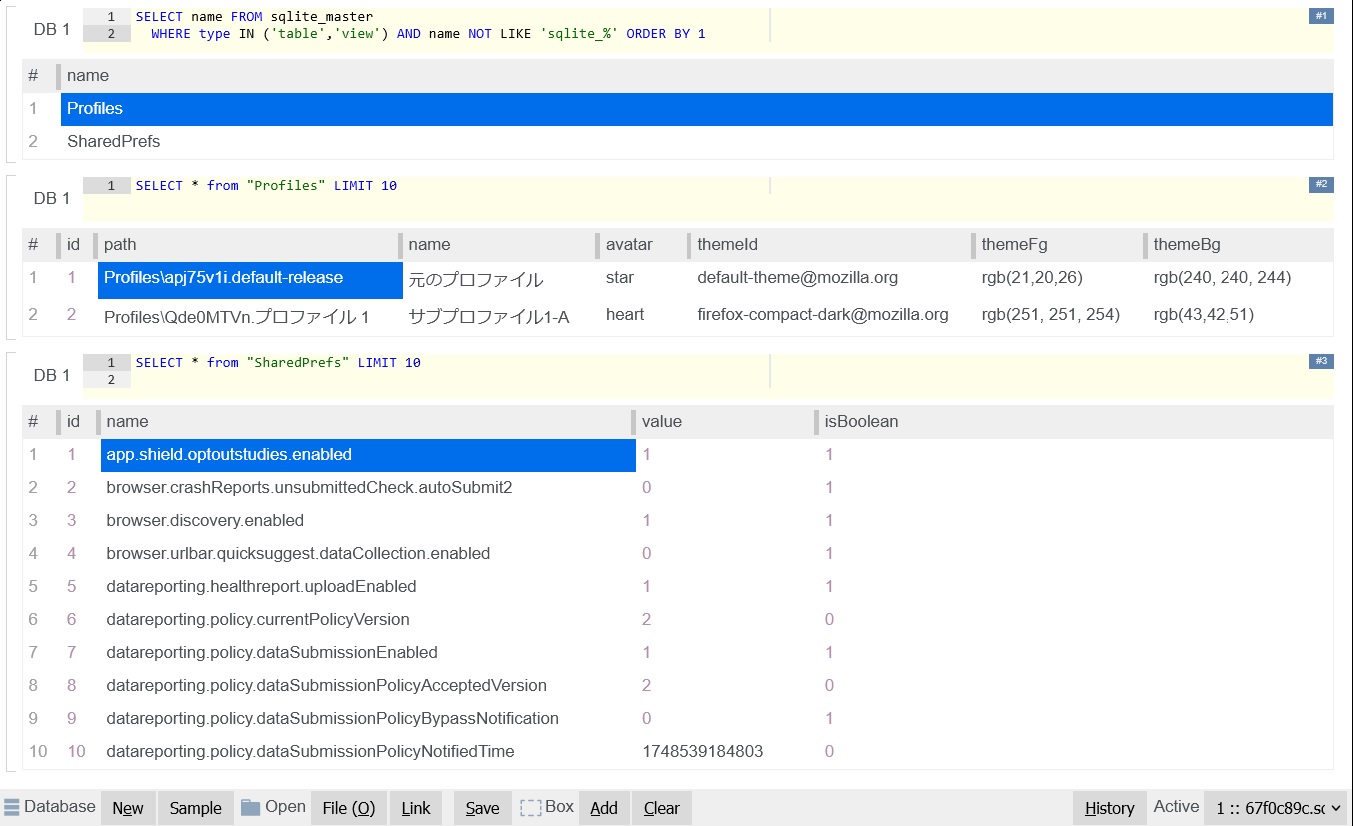Click the #3 box badge
This screenshot has width=1353, height=826.
(1320, 361)
